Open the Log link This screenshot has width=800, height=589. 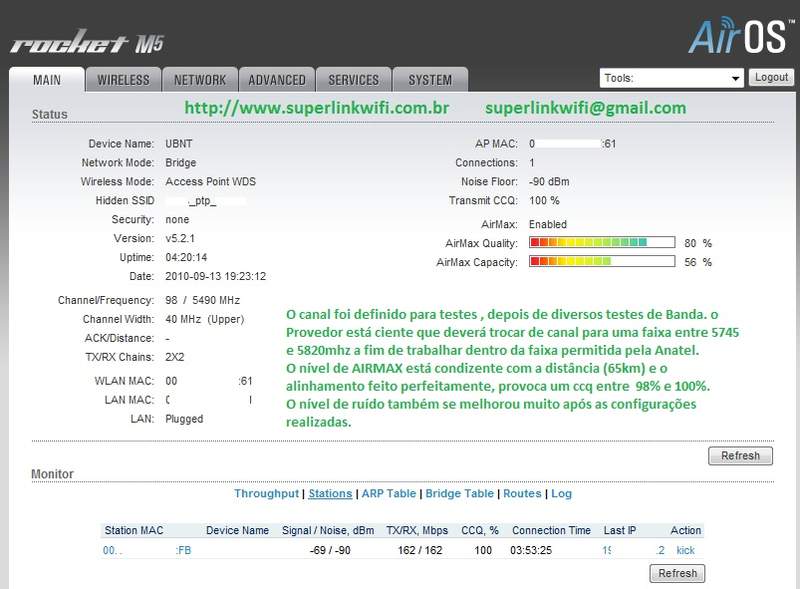point(561,494)
